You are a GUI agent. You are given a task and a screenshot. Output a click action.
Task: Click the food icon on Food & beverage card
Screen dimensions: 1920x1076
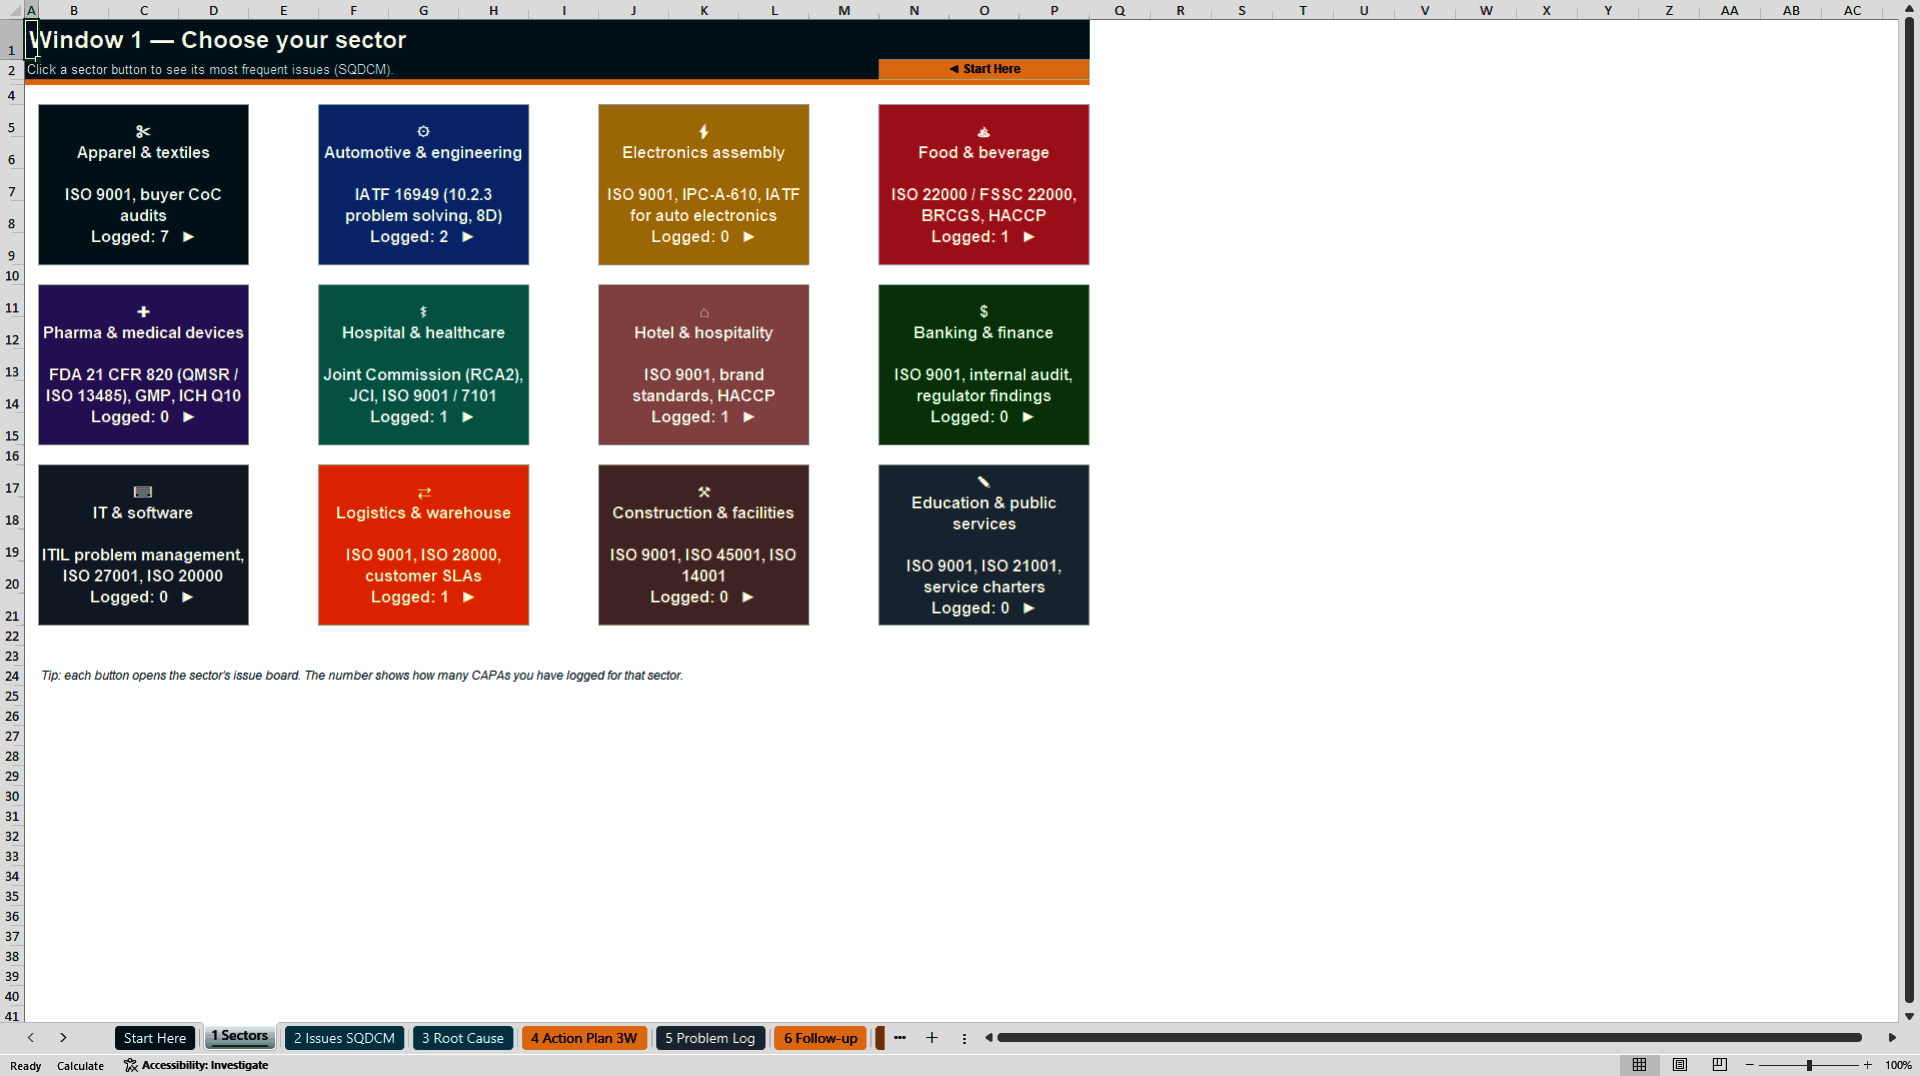[x=983, y=131]
